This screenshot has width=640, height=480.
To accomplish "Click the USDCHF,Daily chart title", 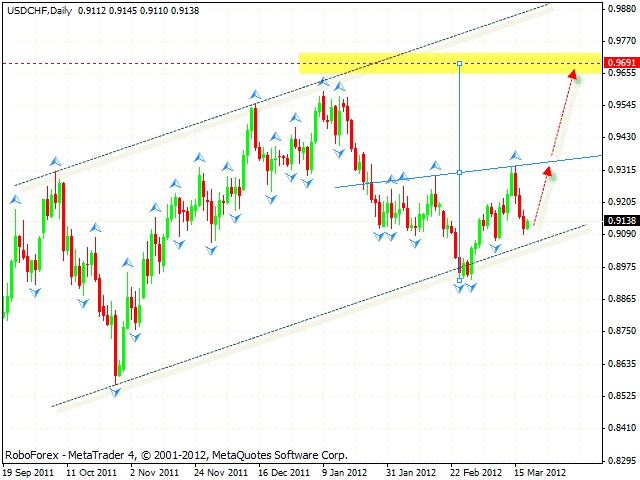I will (35, 8).
